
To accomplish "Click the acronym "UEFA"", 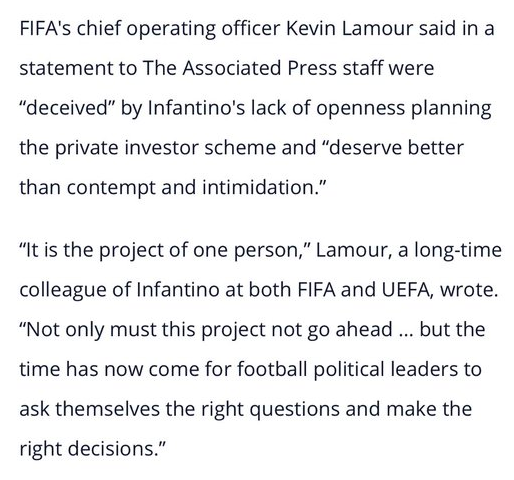I will 408,290.
